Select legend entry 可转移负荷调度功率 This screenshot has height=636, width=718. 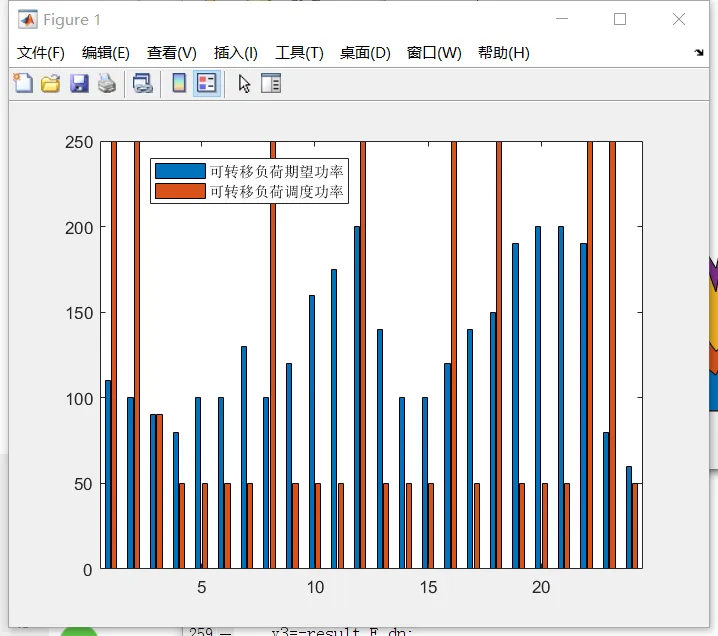(277, 191)
